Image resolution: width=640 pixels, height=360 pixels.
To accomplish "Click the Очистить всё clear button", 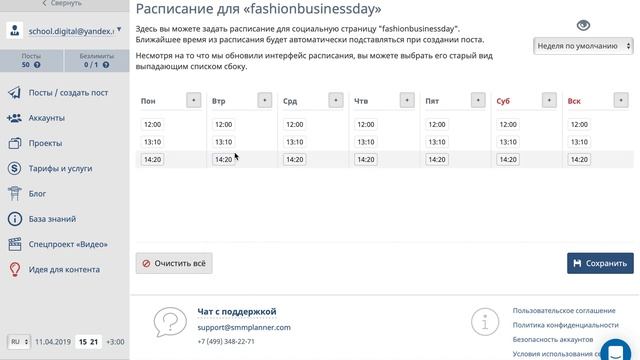I will coord(174,263).
